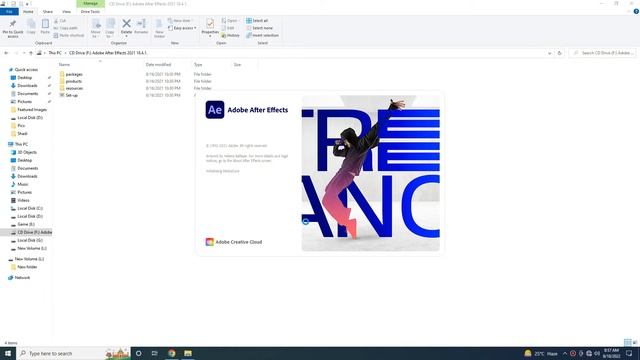Screen dimensions: 640x360
Task: Click Pin to Quick access in the ribbon
Action: click(x=13, y=28)
